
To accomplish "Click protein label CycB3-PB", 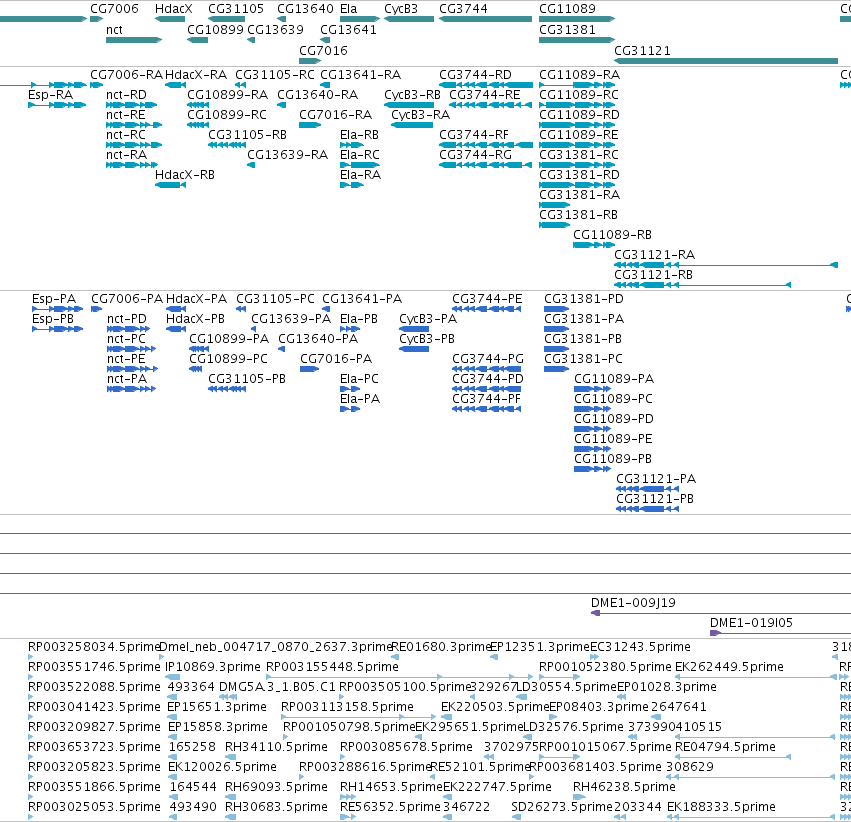I will point(427,339).
